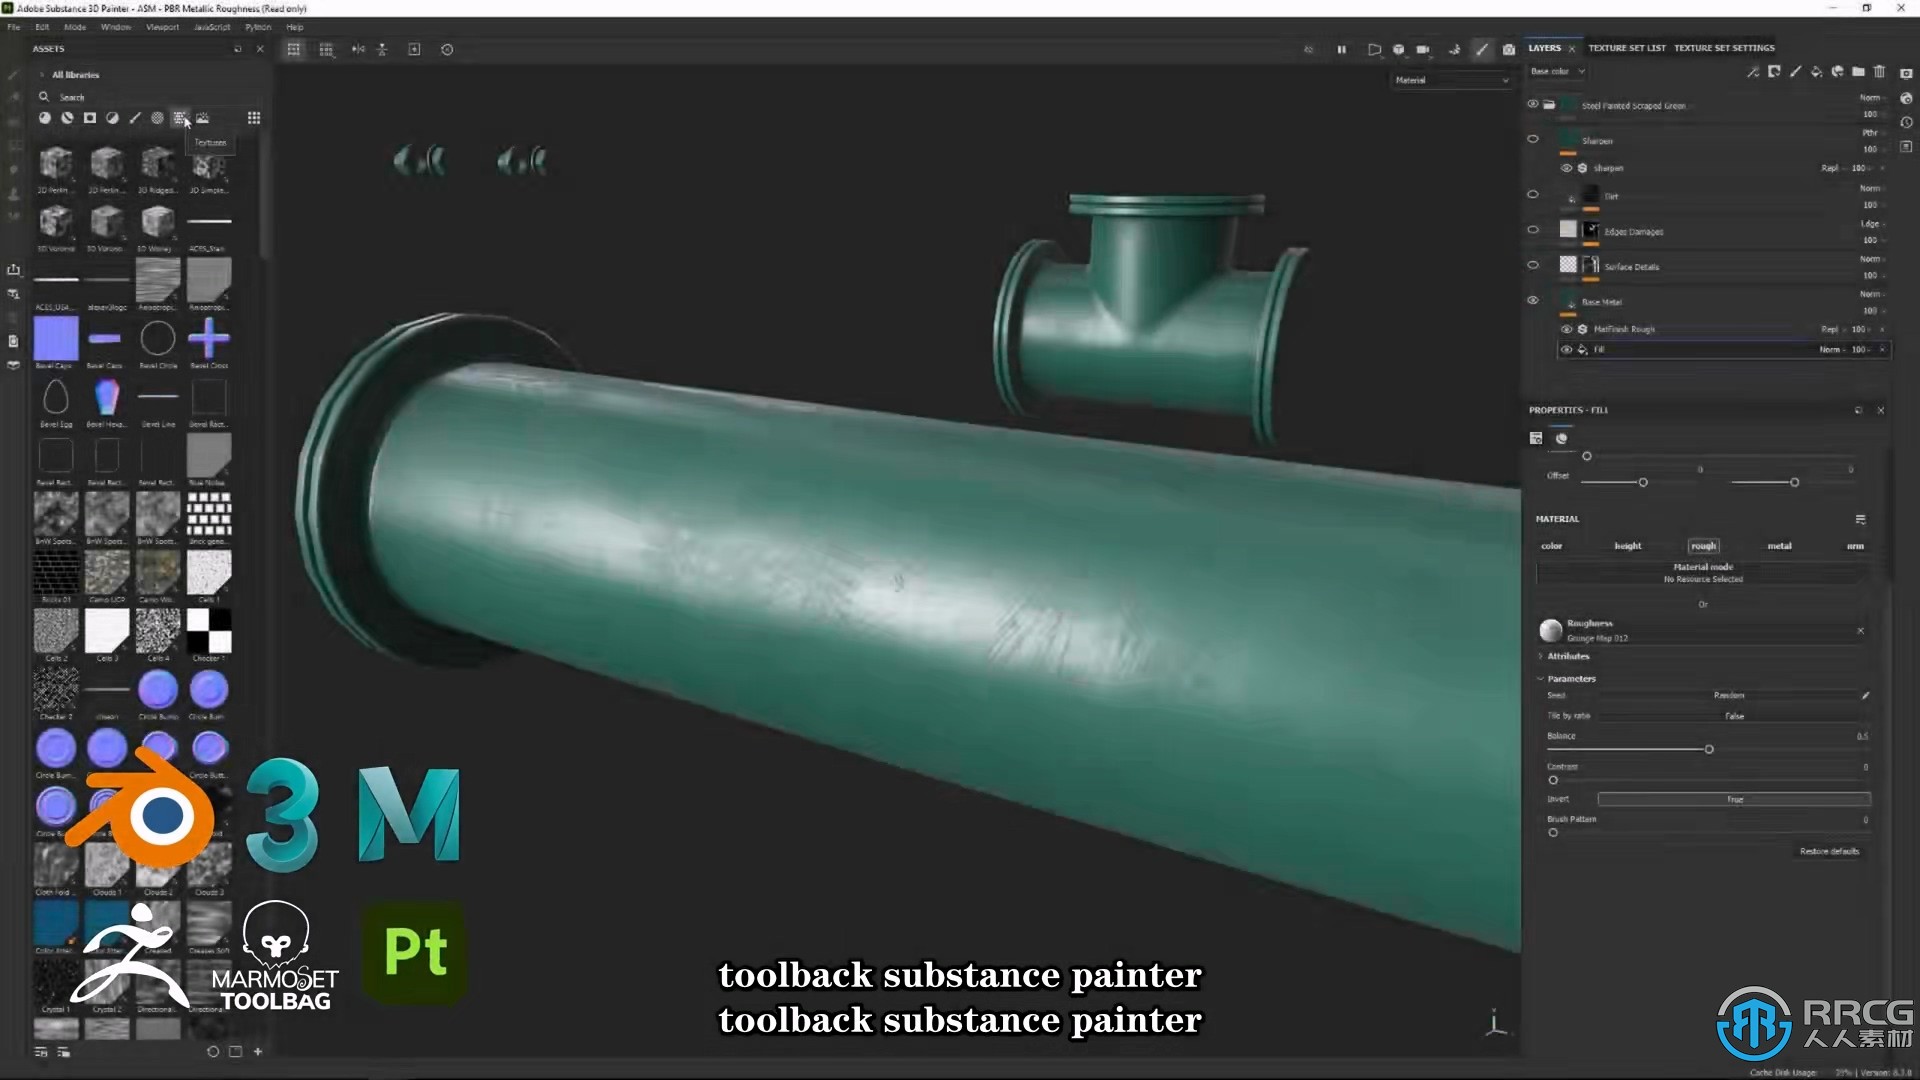1920x1080 pixels.
Task: Toggle the height channel button in Material
Action: [x=1628, y=546]
